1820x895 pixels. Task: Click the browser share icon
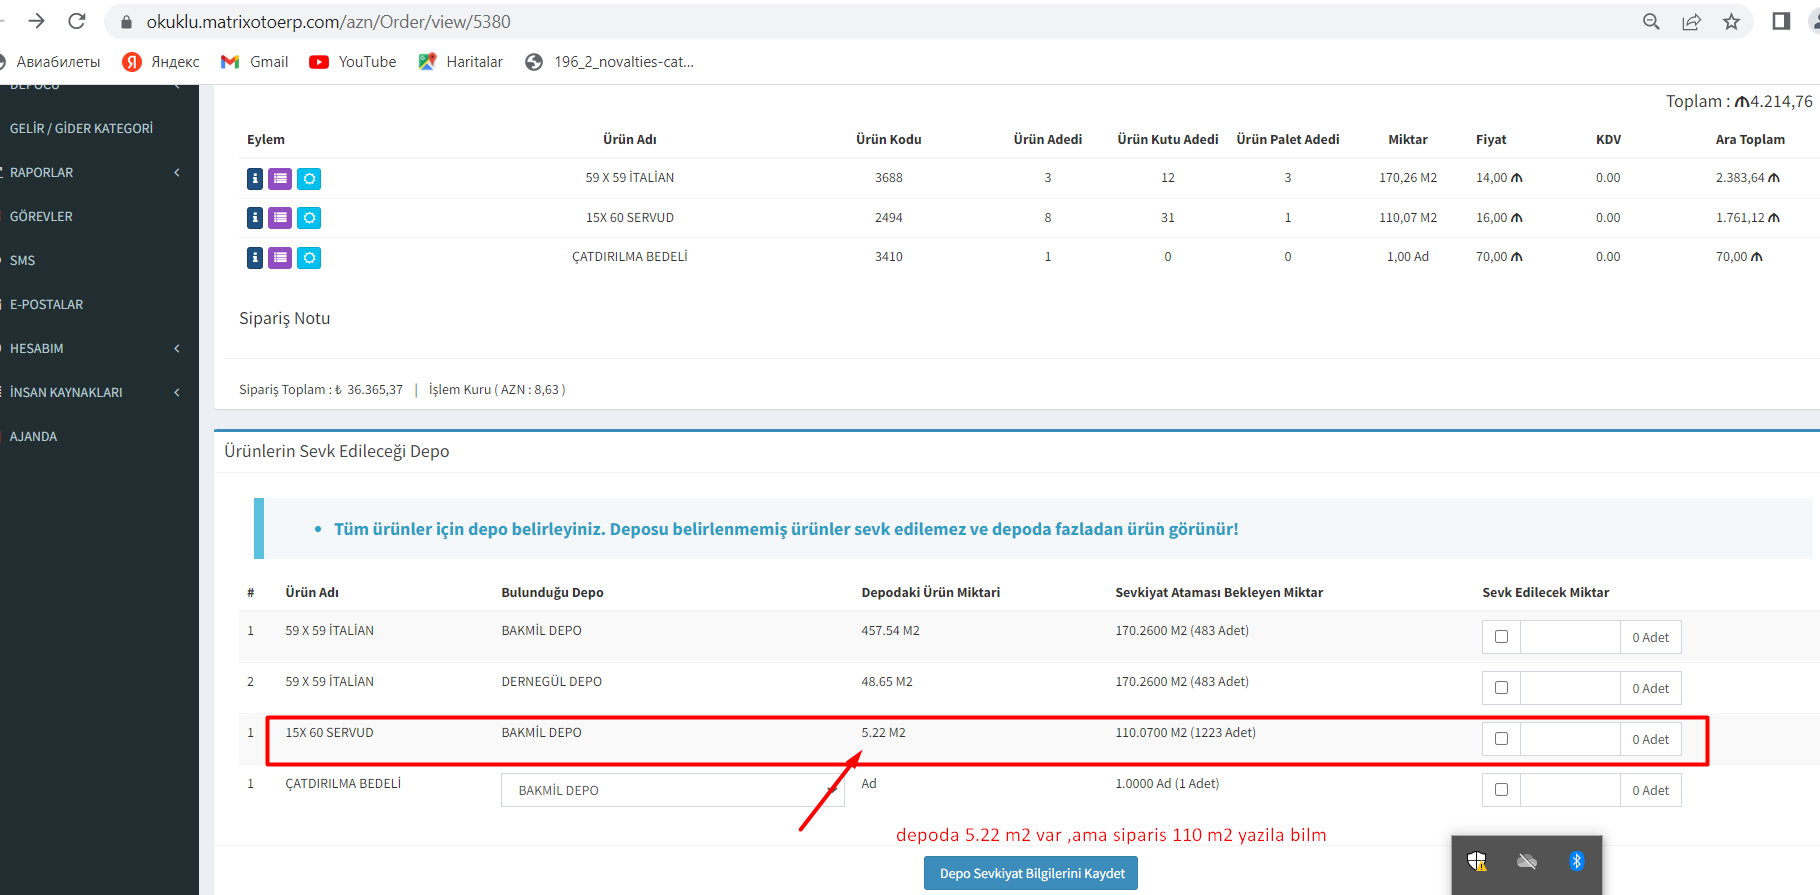(x=1691, y=22)
